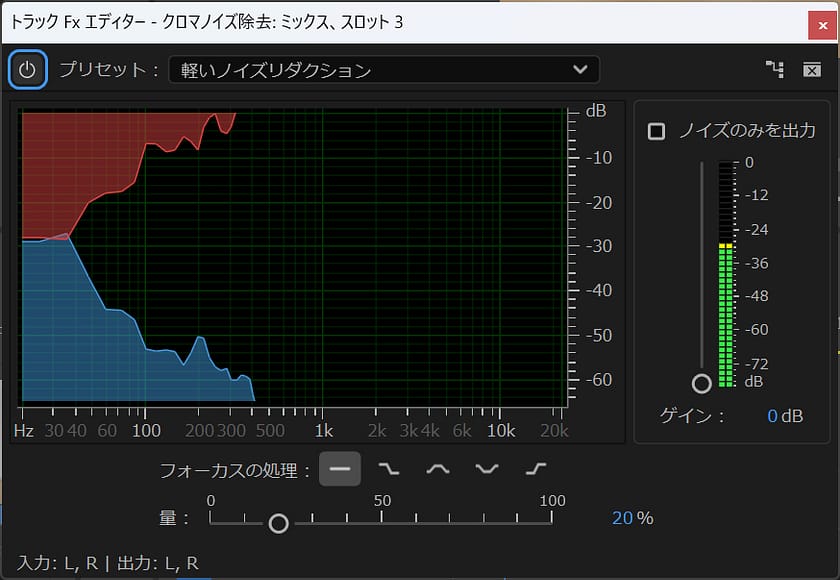Click the gain slider handle
840x580 pixels.
(x=701, y=383)
